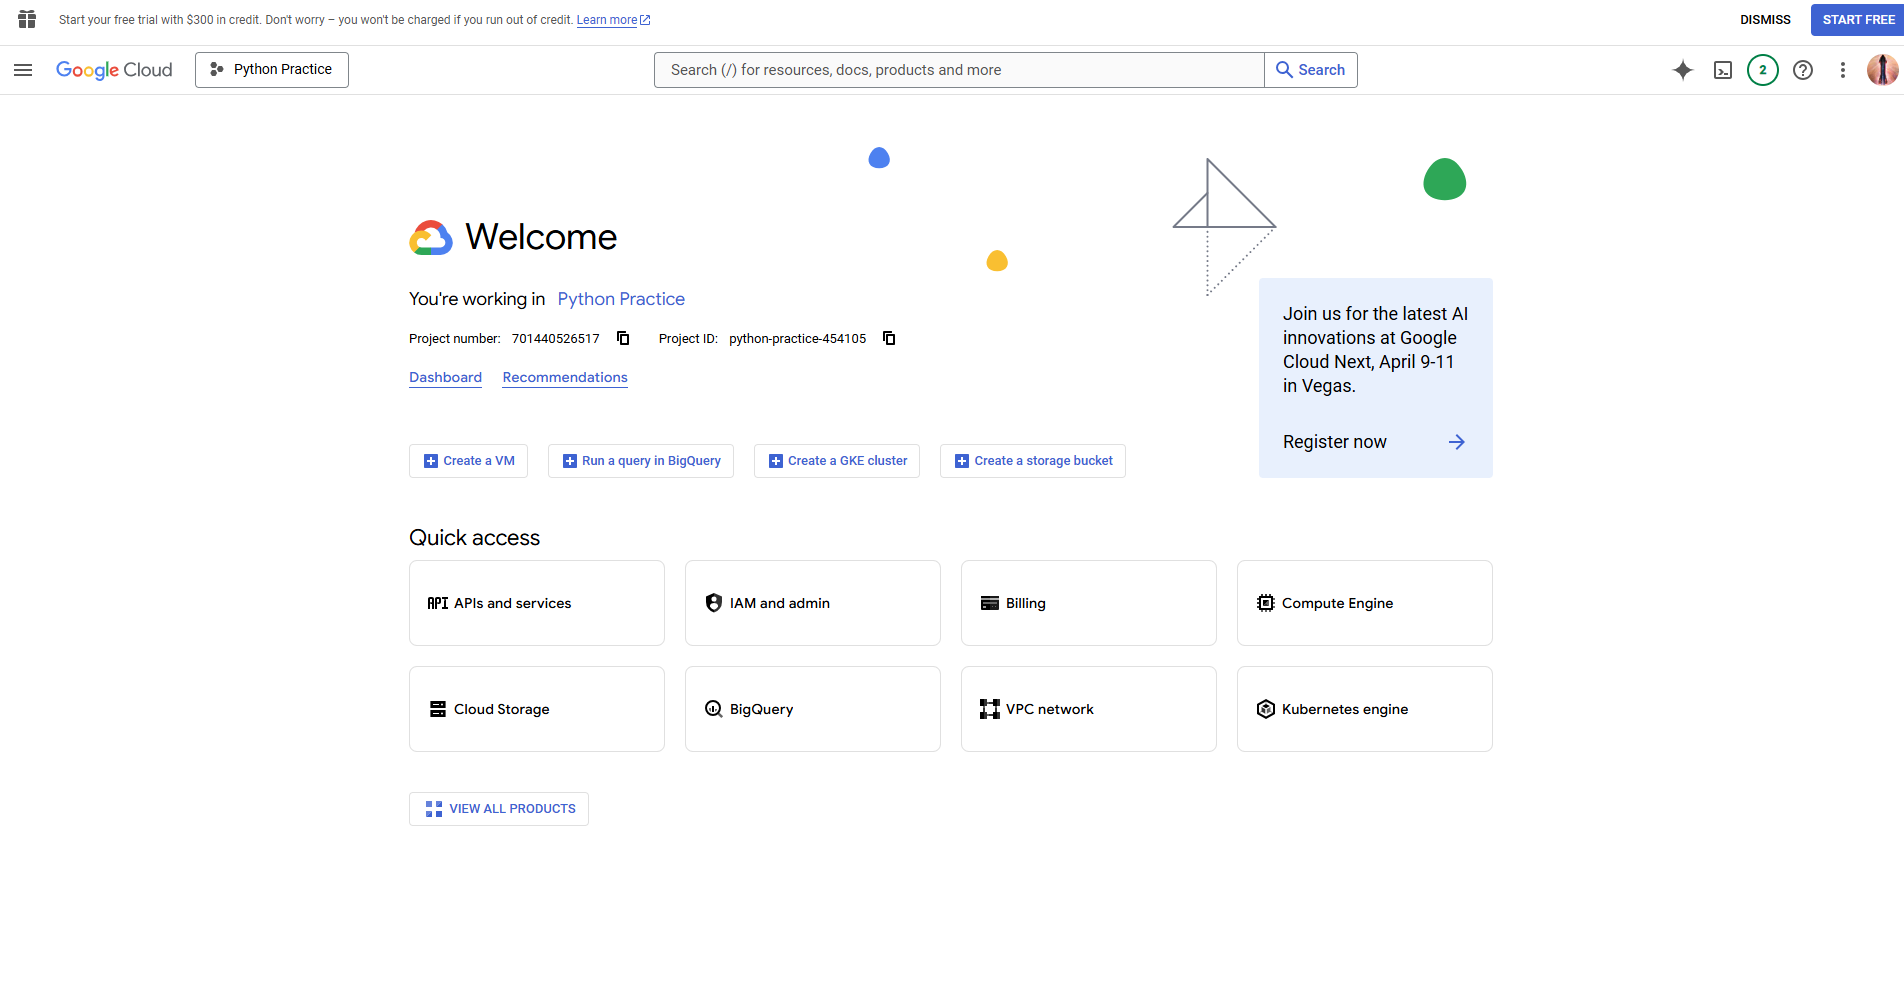The height and width of the screenshot is (990, 1904).
Task: Click Create a VM button
Action: coord(468,461)
